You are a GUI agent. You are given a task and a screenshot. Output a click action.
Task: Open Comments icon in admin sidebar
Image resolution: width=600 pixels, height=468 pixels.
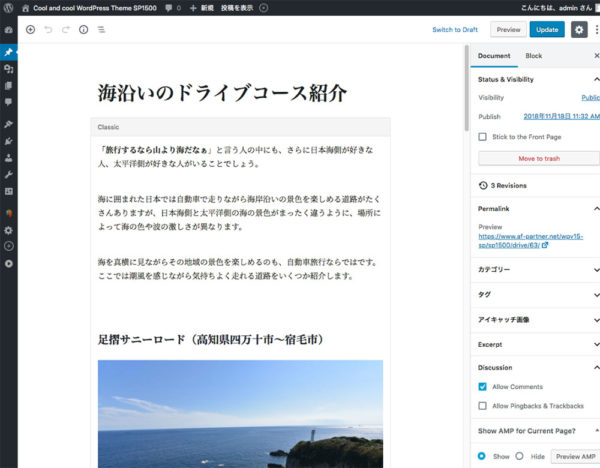(8, 102)
